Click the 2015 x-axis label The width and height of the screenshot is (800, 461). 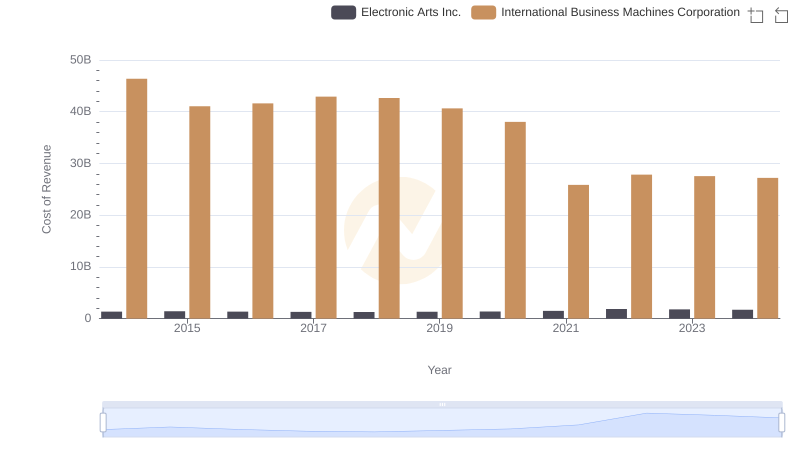187,328
